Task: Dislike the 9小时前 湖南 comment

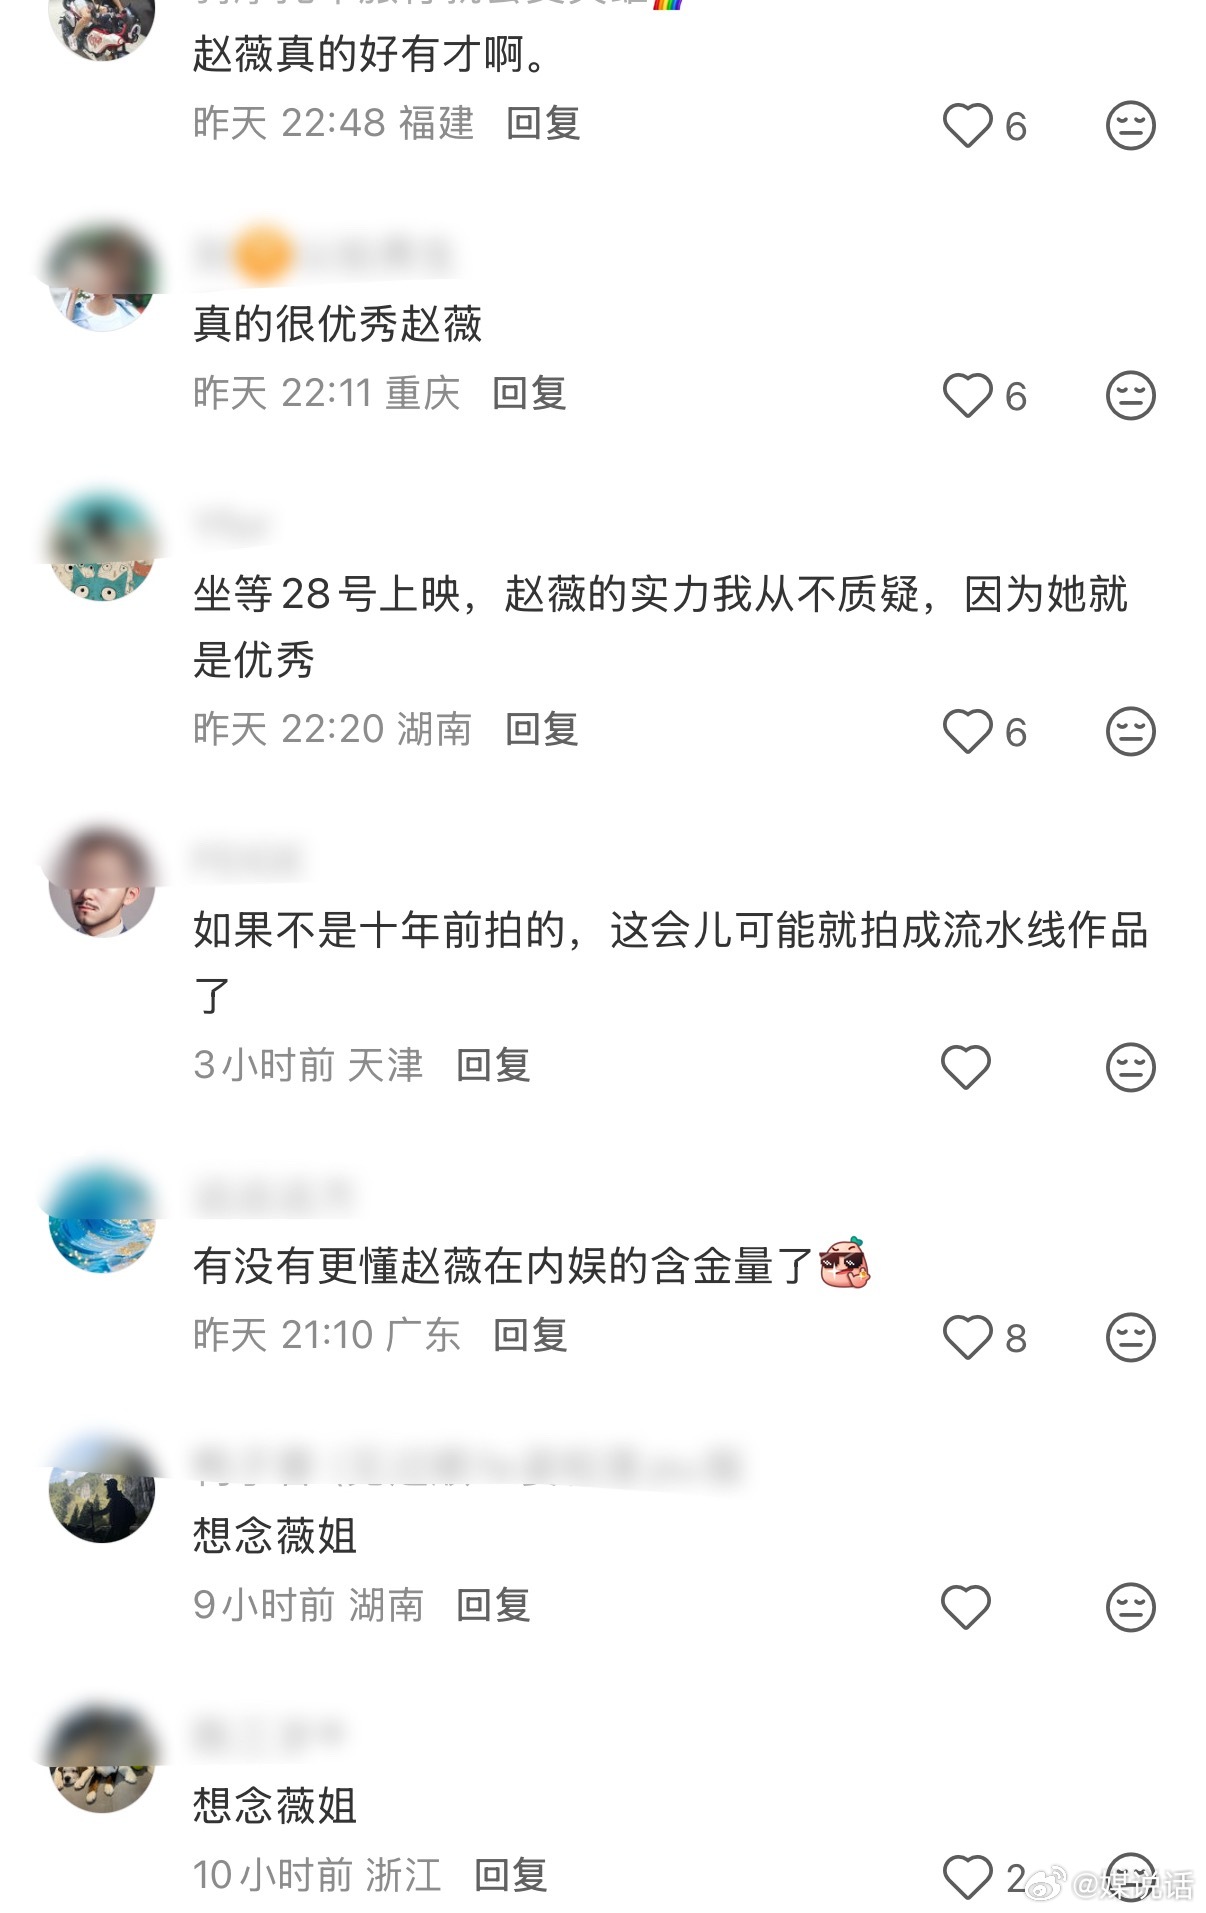Action: tap(1130, 1607)
